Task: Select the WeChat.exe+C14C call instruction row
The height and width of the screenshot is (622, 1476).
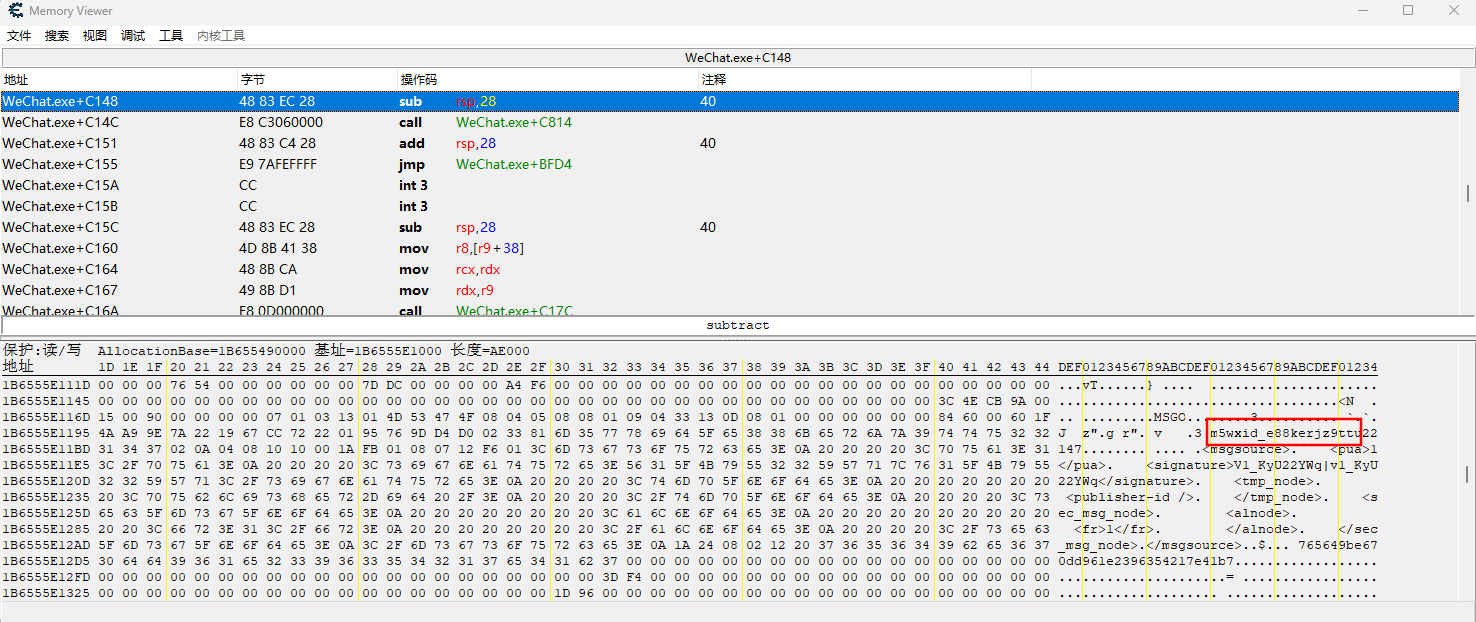Action: [730, 122]
